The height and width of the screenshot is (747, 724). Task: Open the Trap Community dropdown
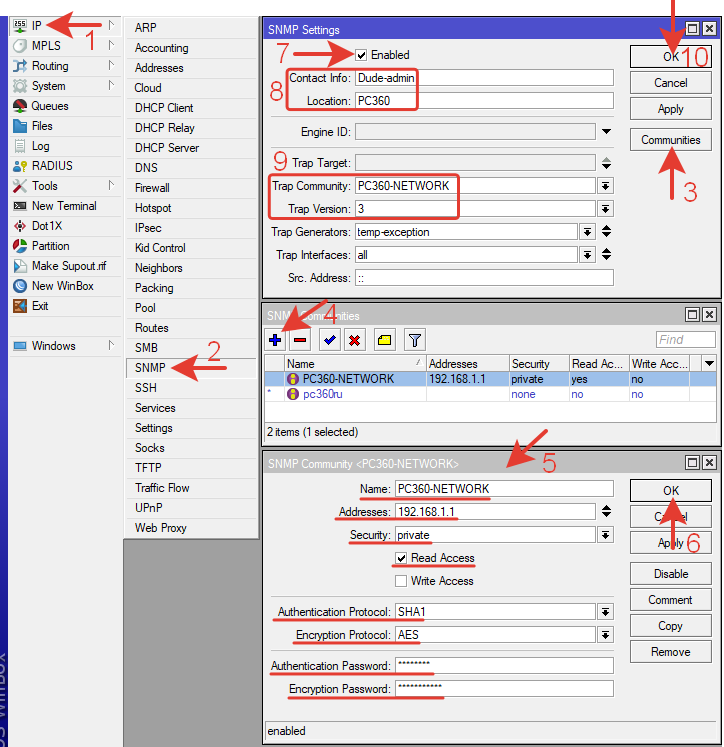[605, 186]
